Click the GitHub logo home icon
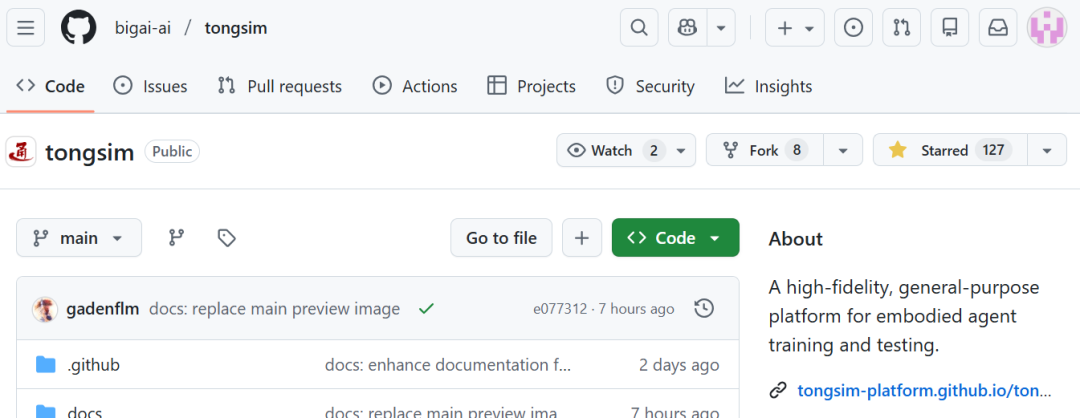This screenshot has height=418, width=1080. pyautogui.click(x=78, y=28)
